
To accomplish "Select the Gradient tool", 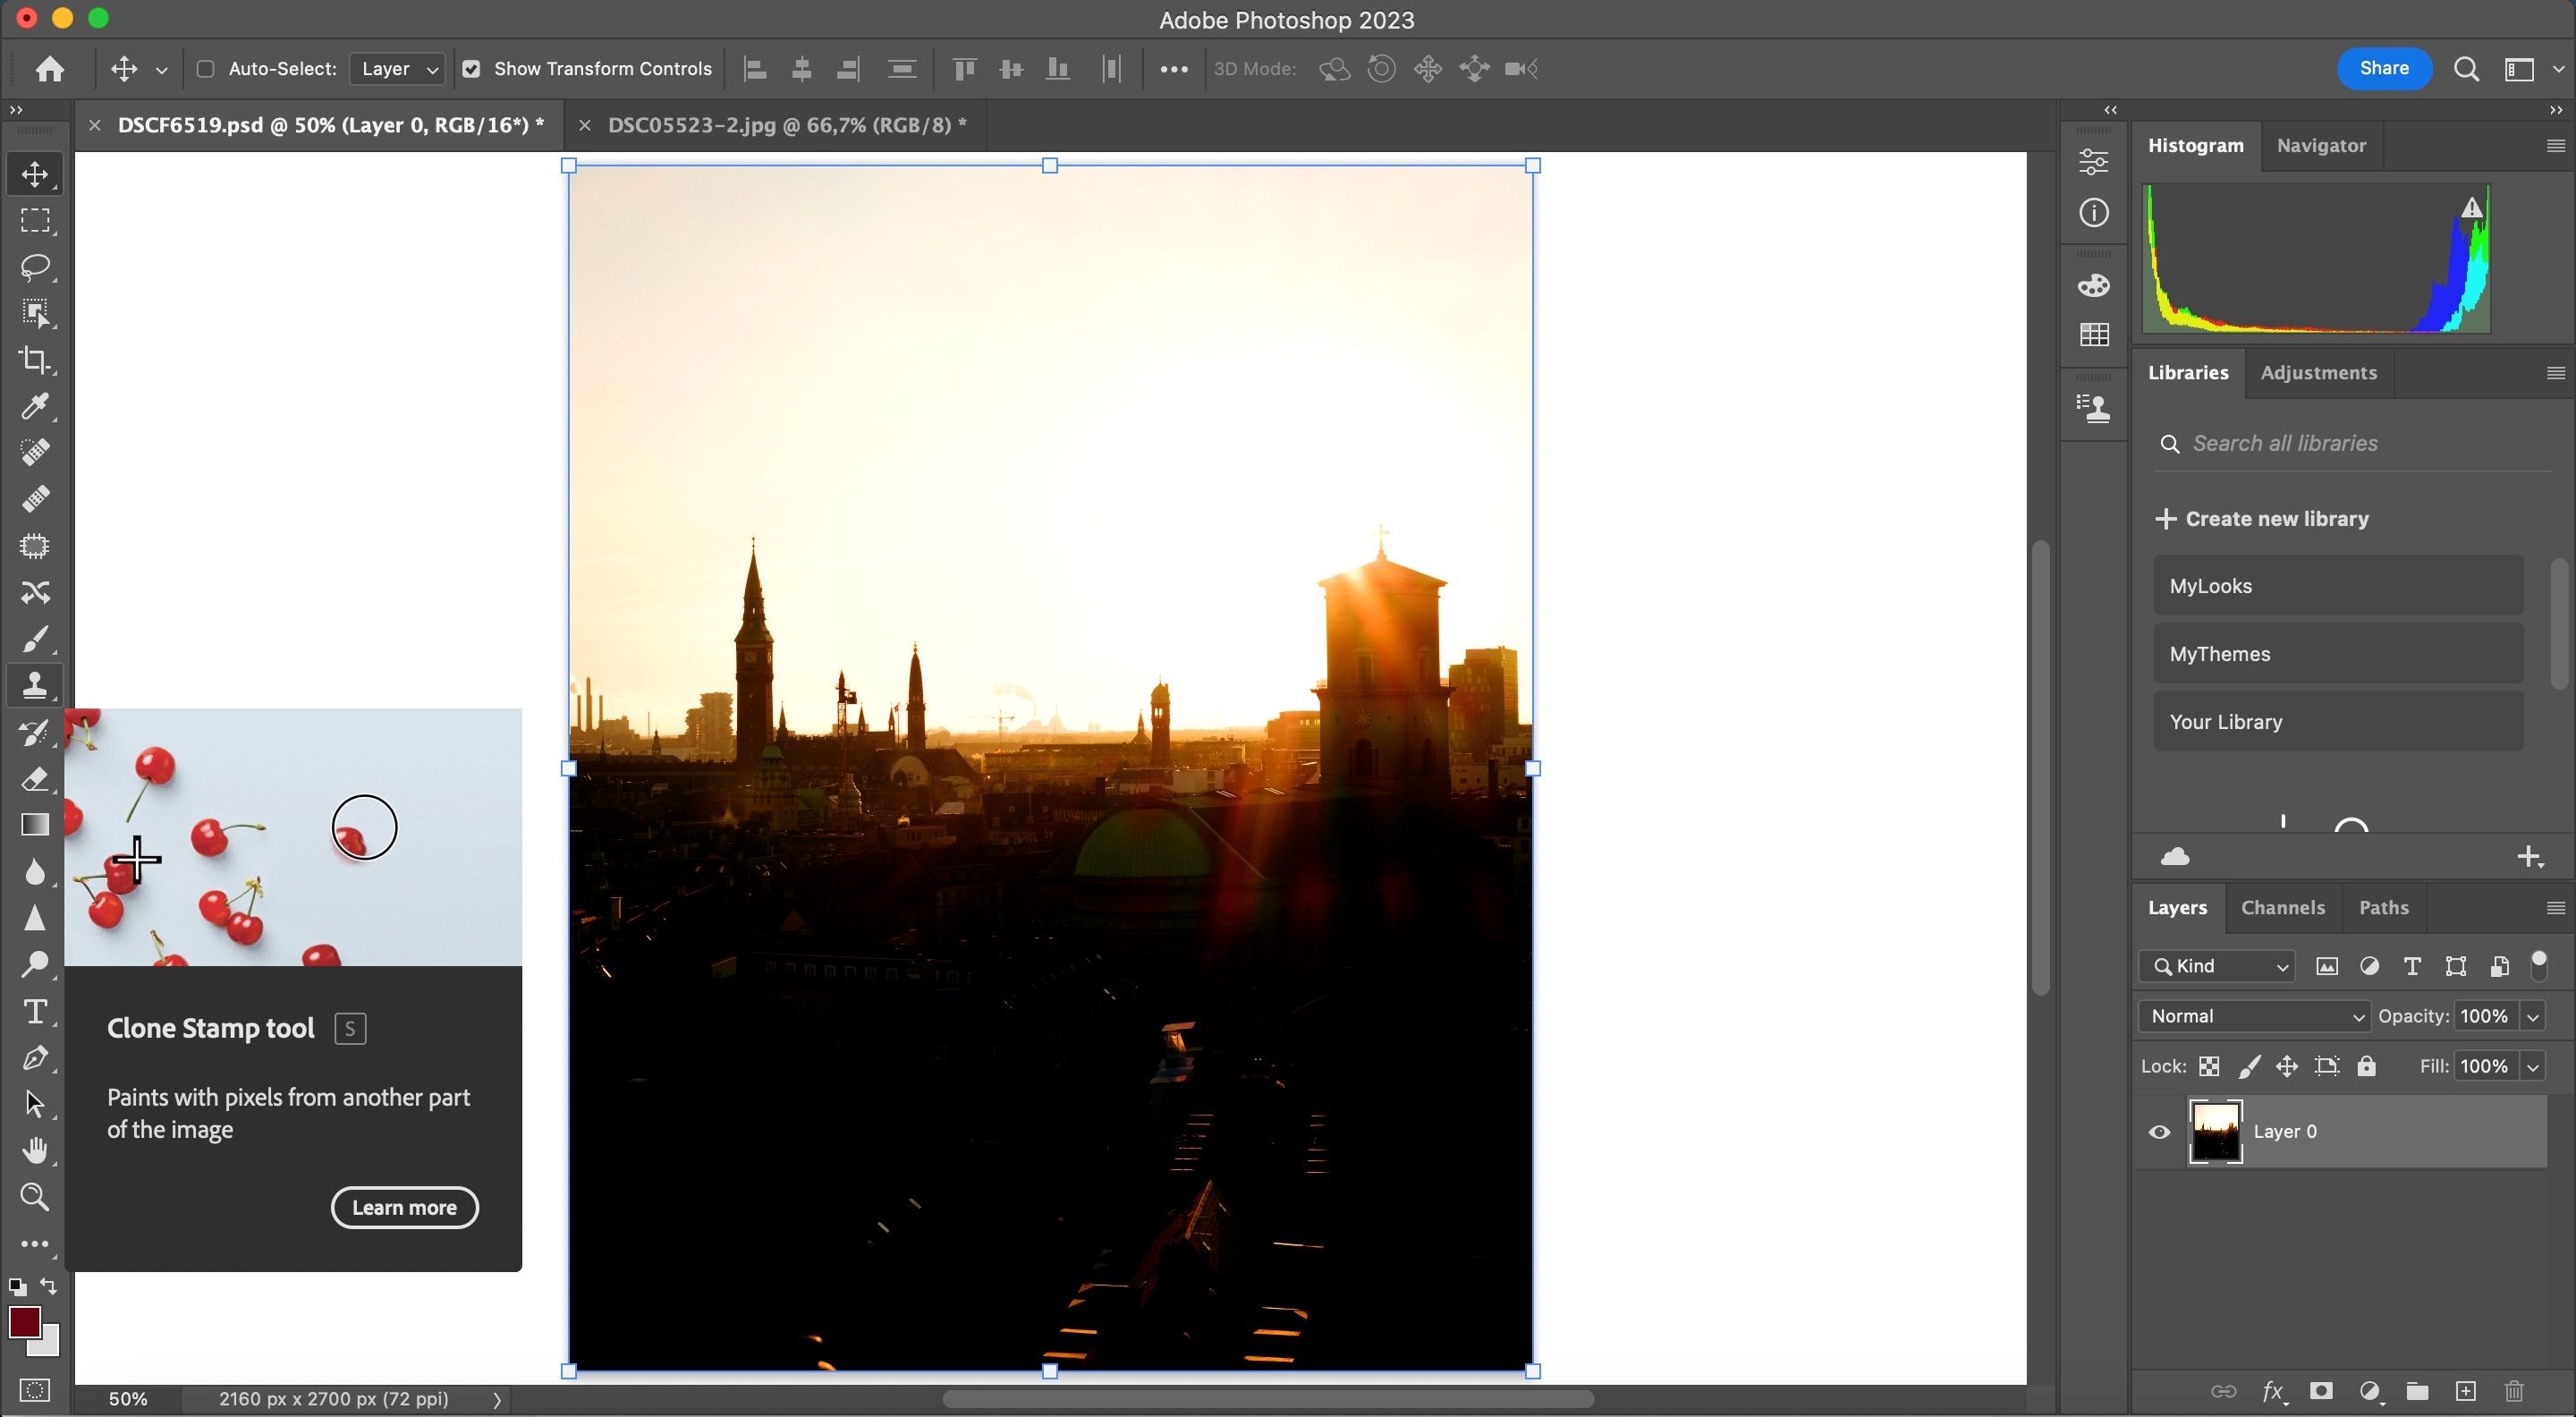I will 35,825.
